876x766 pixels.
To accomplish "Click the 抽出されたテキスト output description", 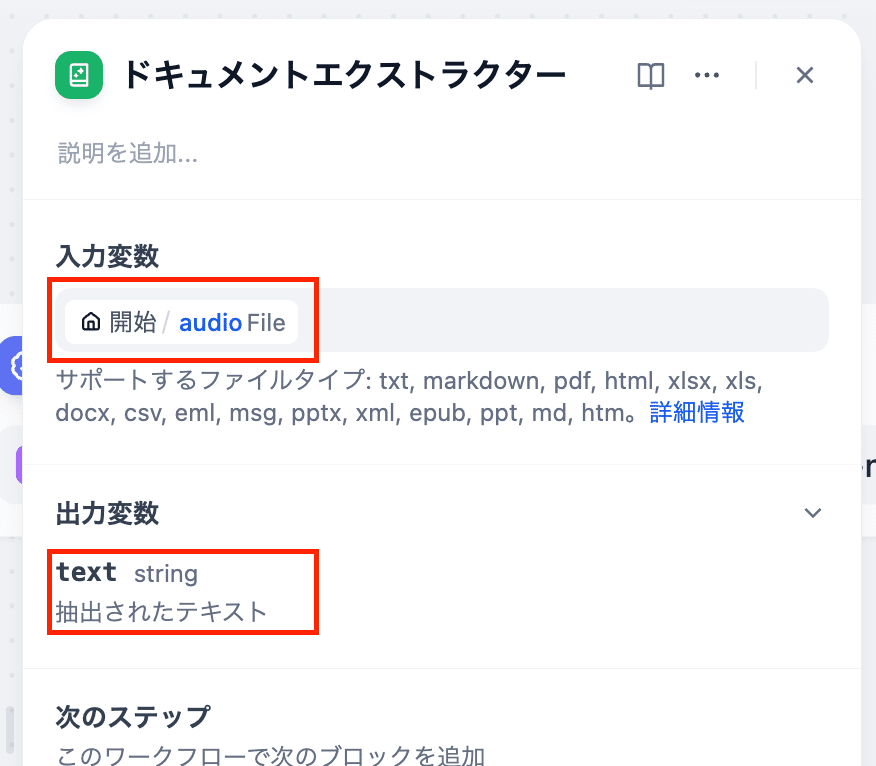I will pyautogui.click(x=162, y=611).
